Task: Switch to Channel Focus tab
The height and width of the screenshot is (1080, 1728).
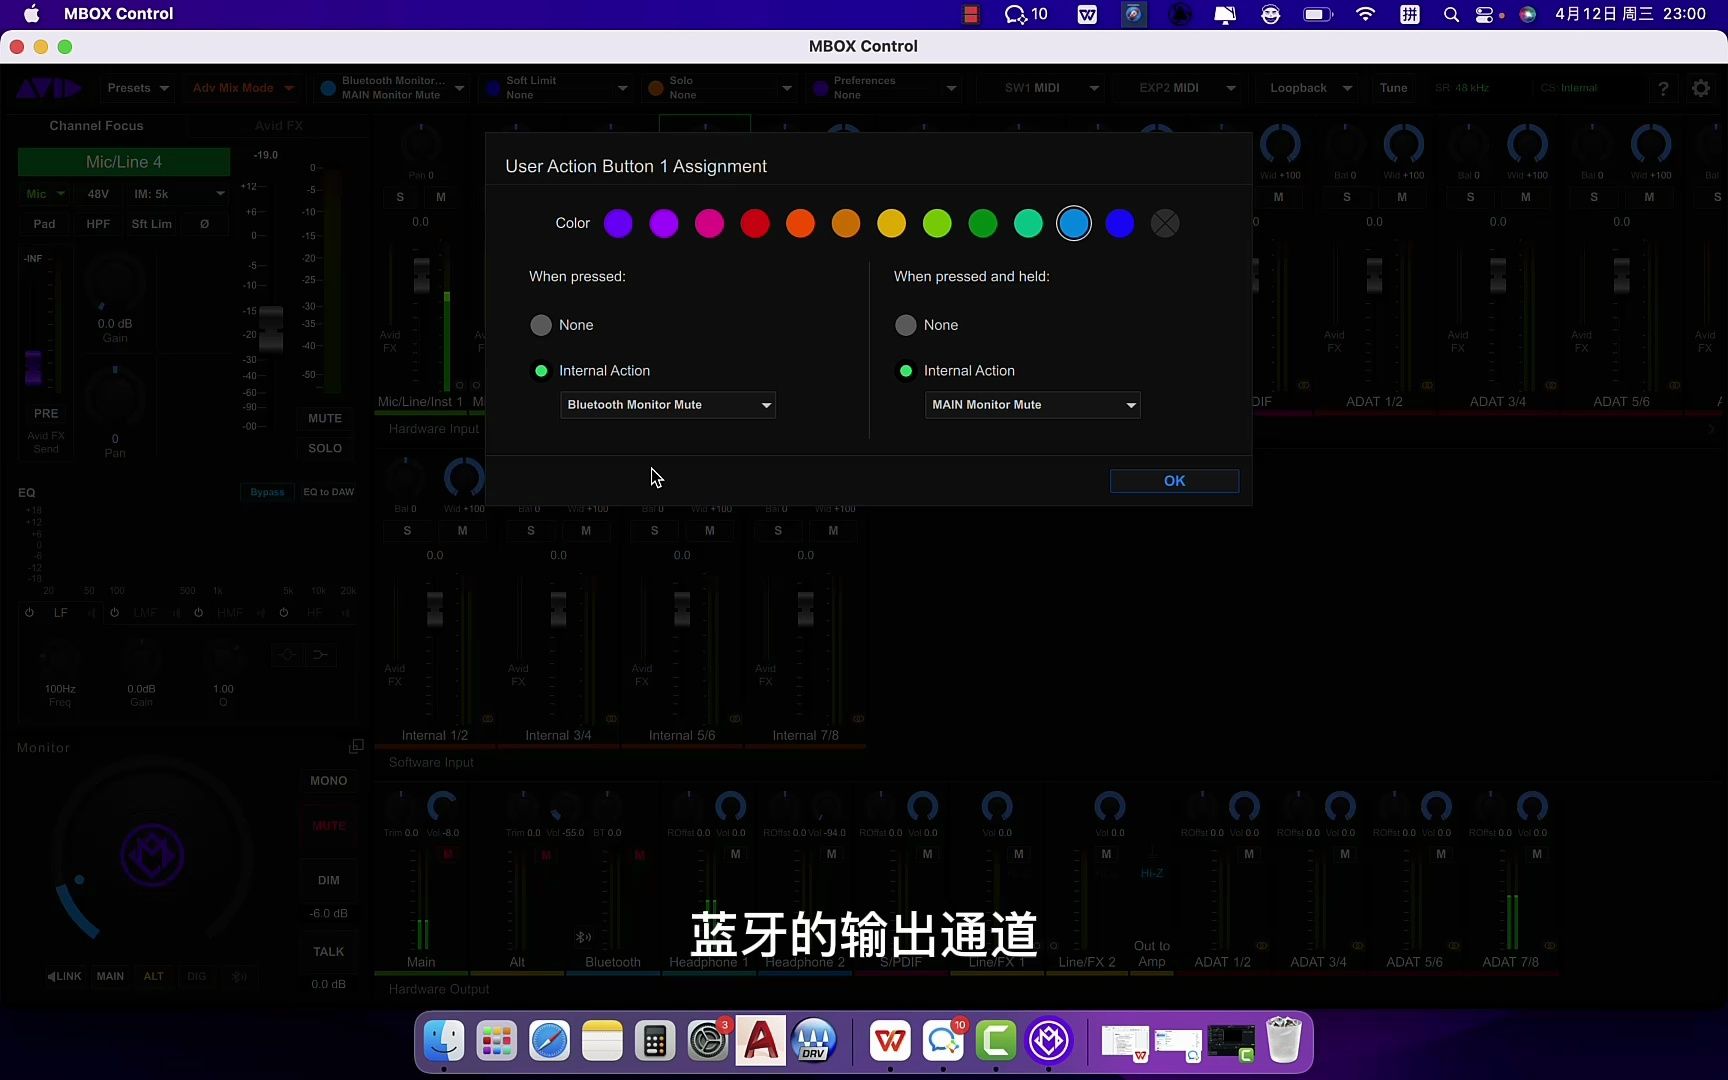Action: click(96, 126)
